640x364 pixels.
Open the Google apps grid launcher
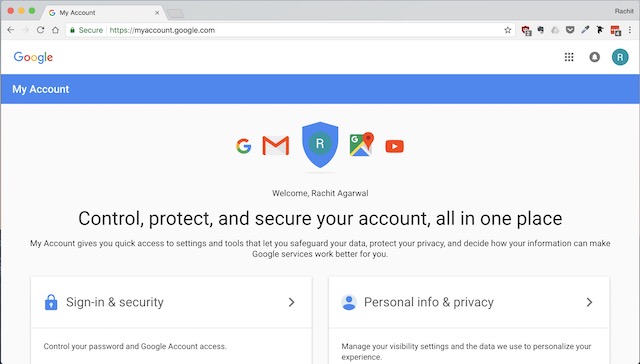569,57
